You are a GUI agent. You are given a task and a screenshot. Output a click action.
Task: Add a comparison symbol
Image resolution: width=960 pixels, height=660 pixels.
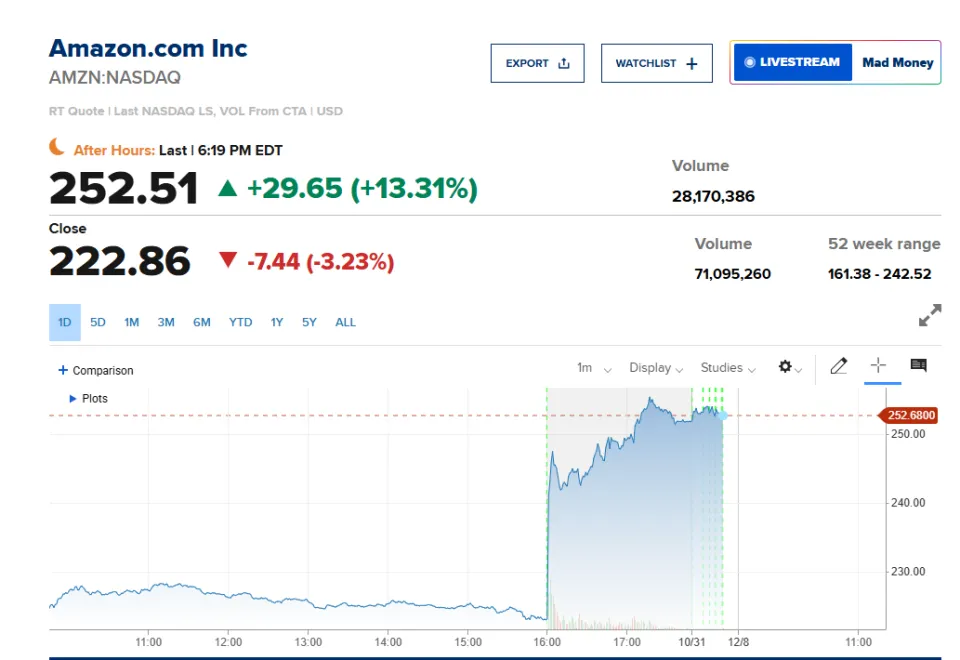click(96, 370)
